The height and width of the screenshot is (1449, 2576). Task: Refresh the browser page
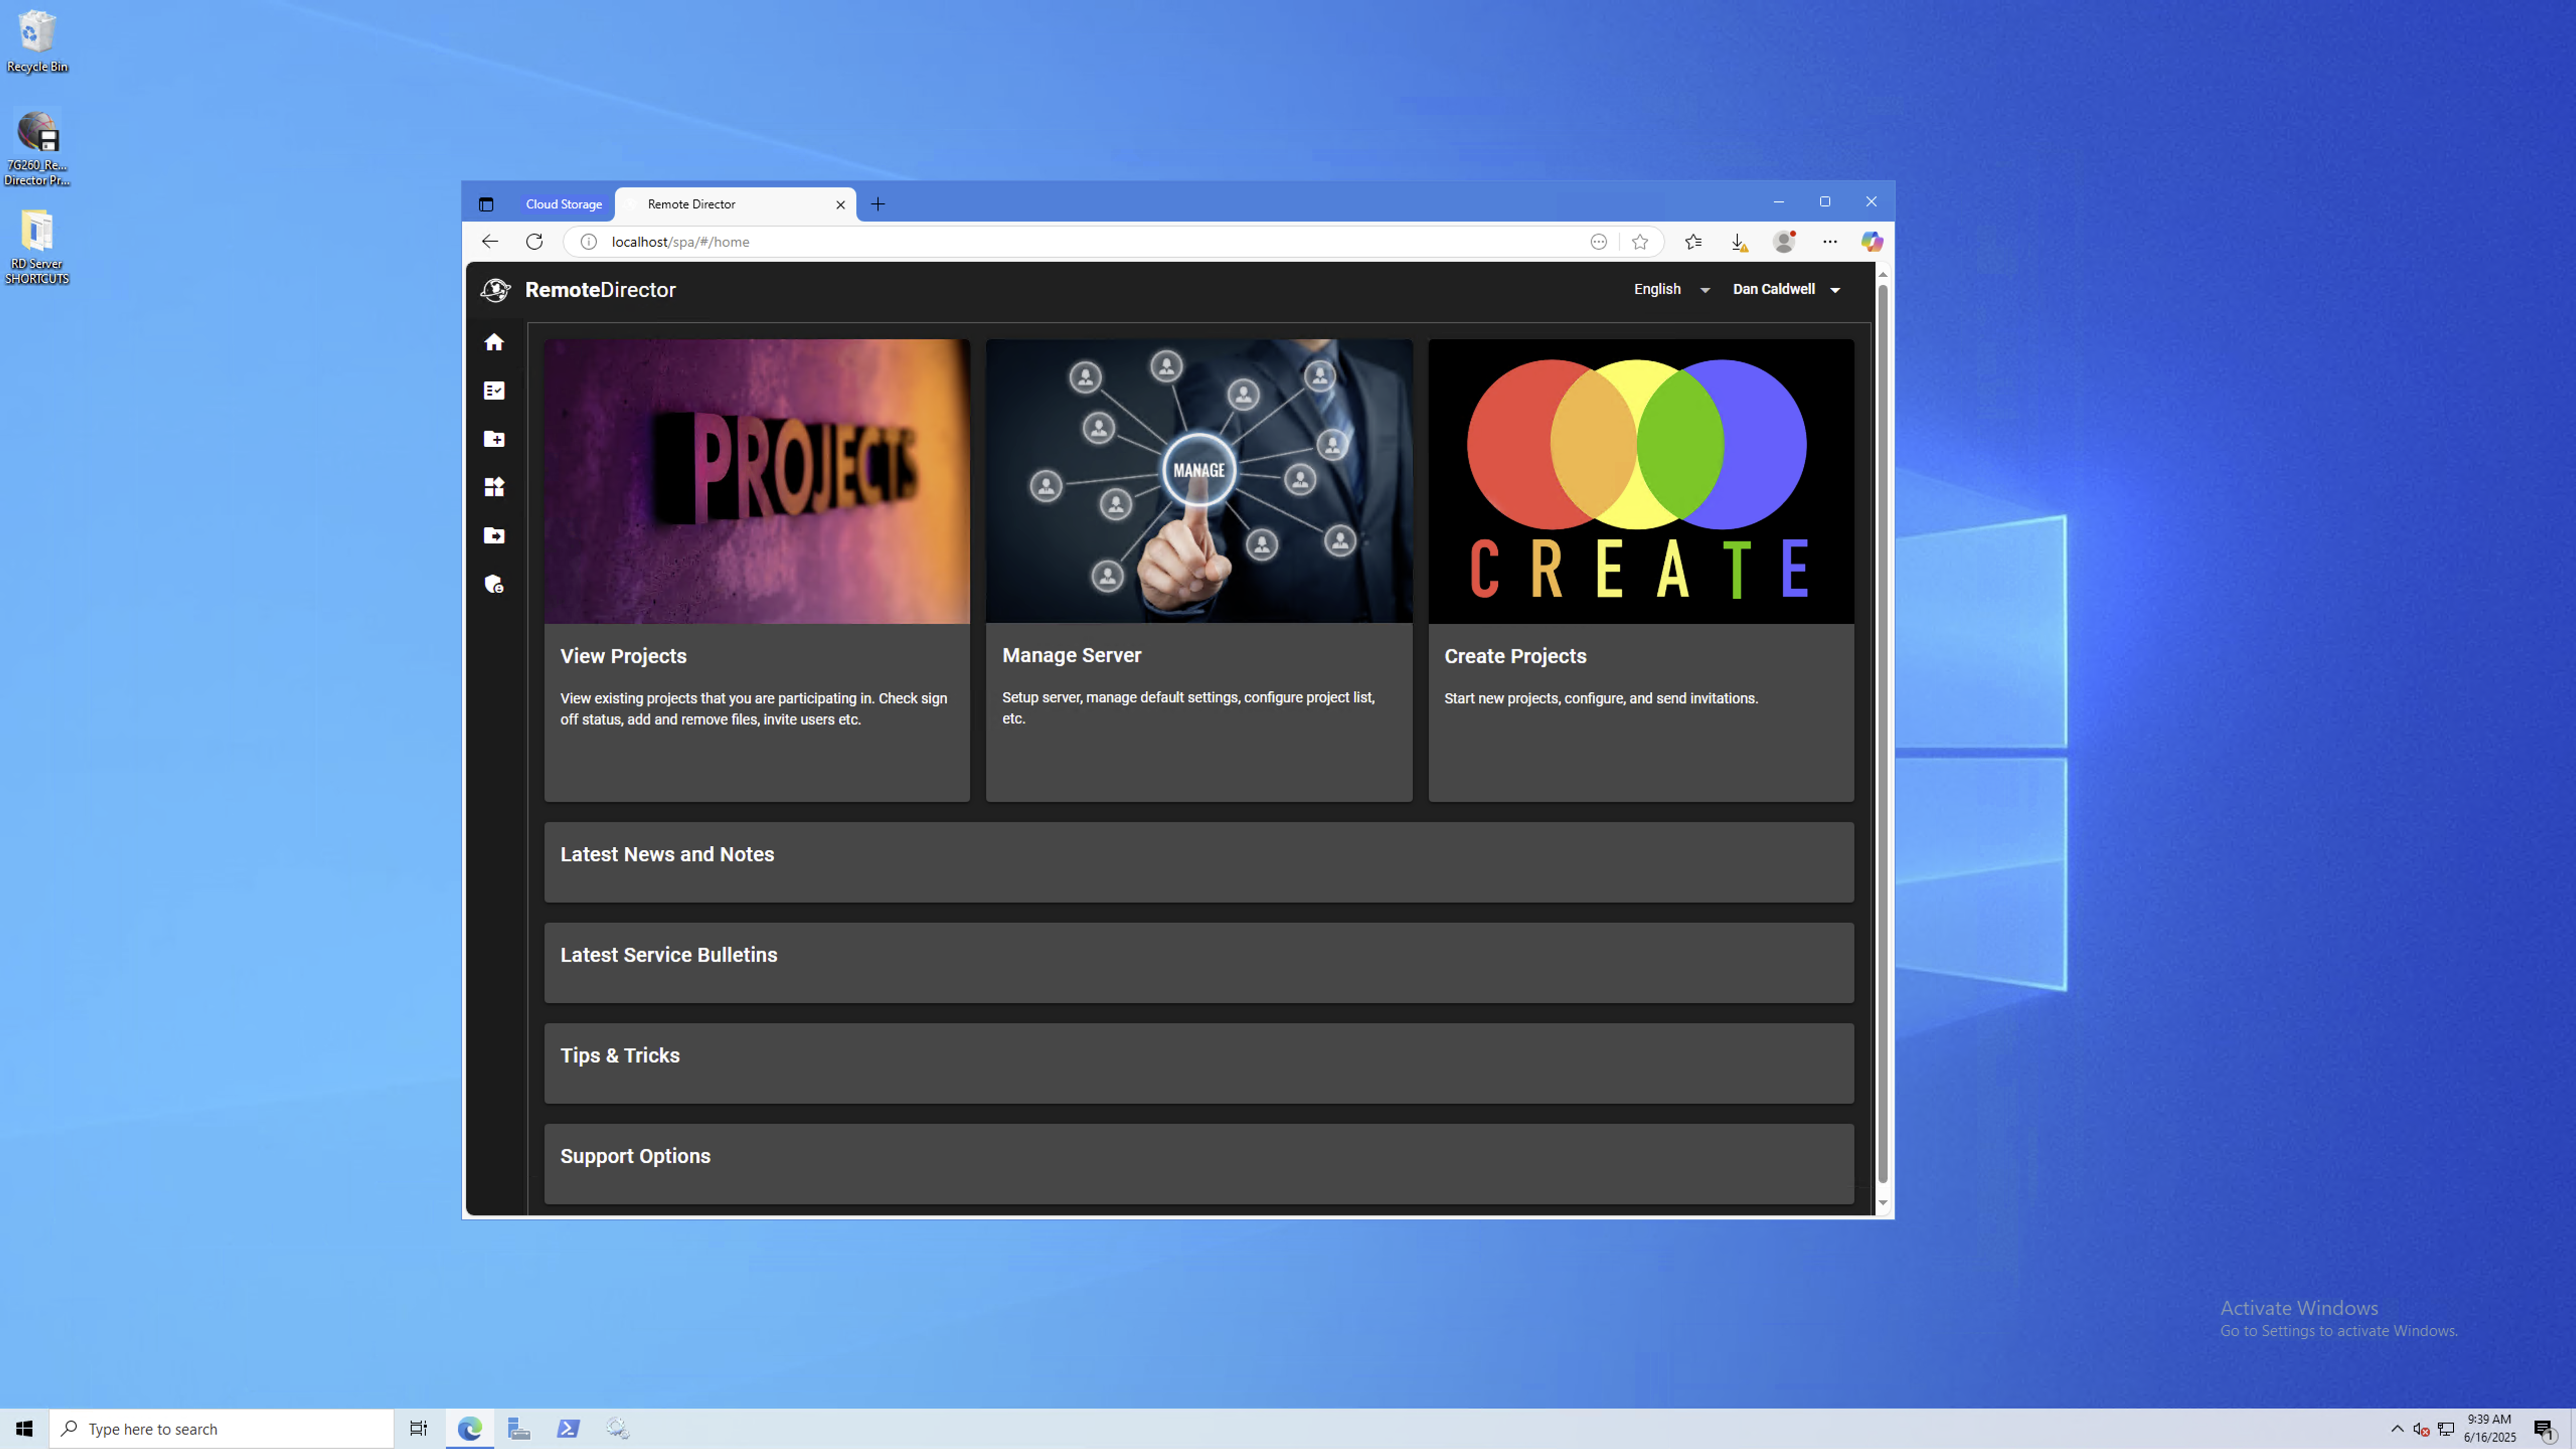[x=534, y=242]
